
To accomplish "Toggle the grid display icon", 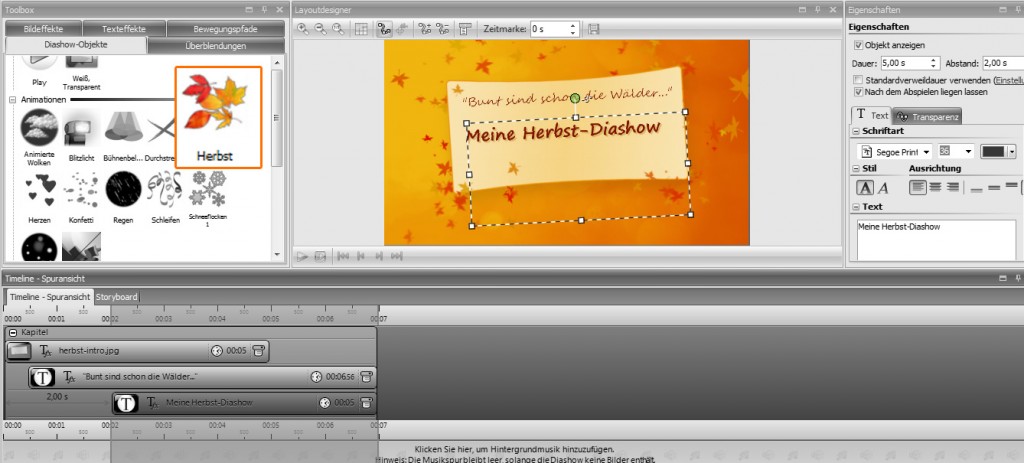I will pyautogui.click(x=360, y=29).
